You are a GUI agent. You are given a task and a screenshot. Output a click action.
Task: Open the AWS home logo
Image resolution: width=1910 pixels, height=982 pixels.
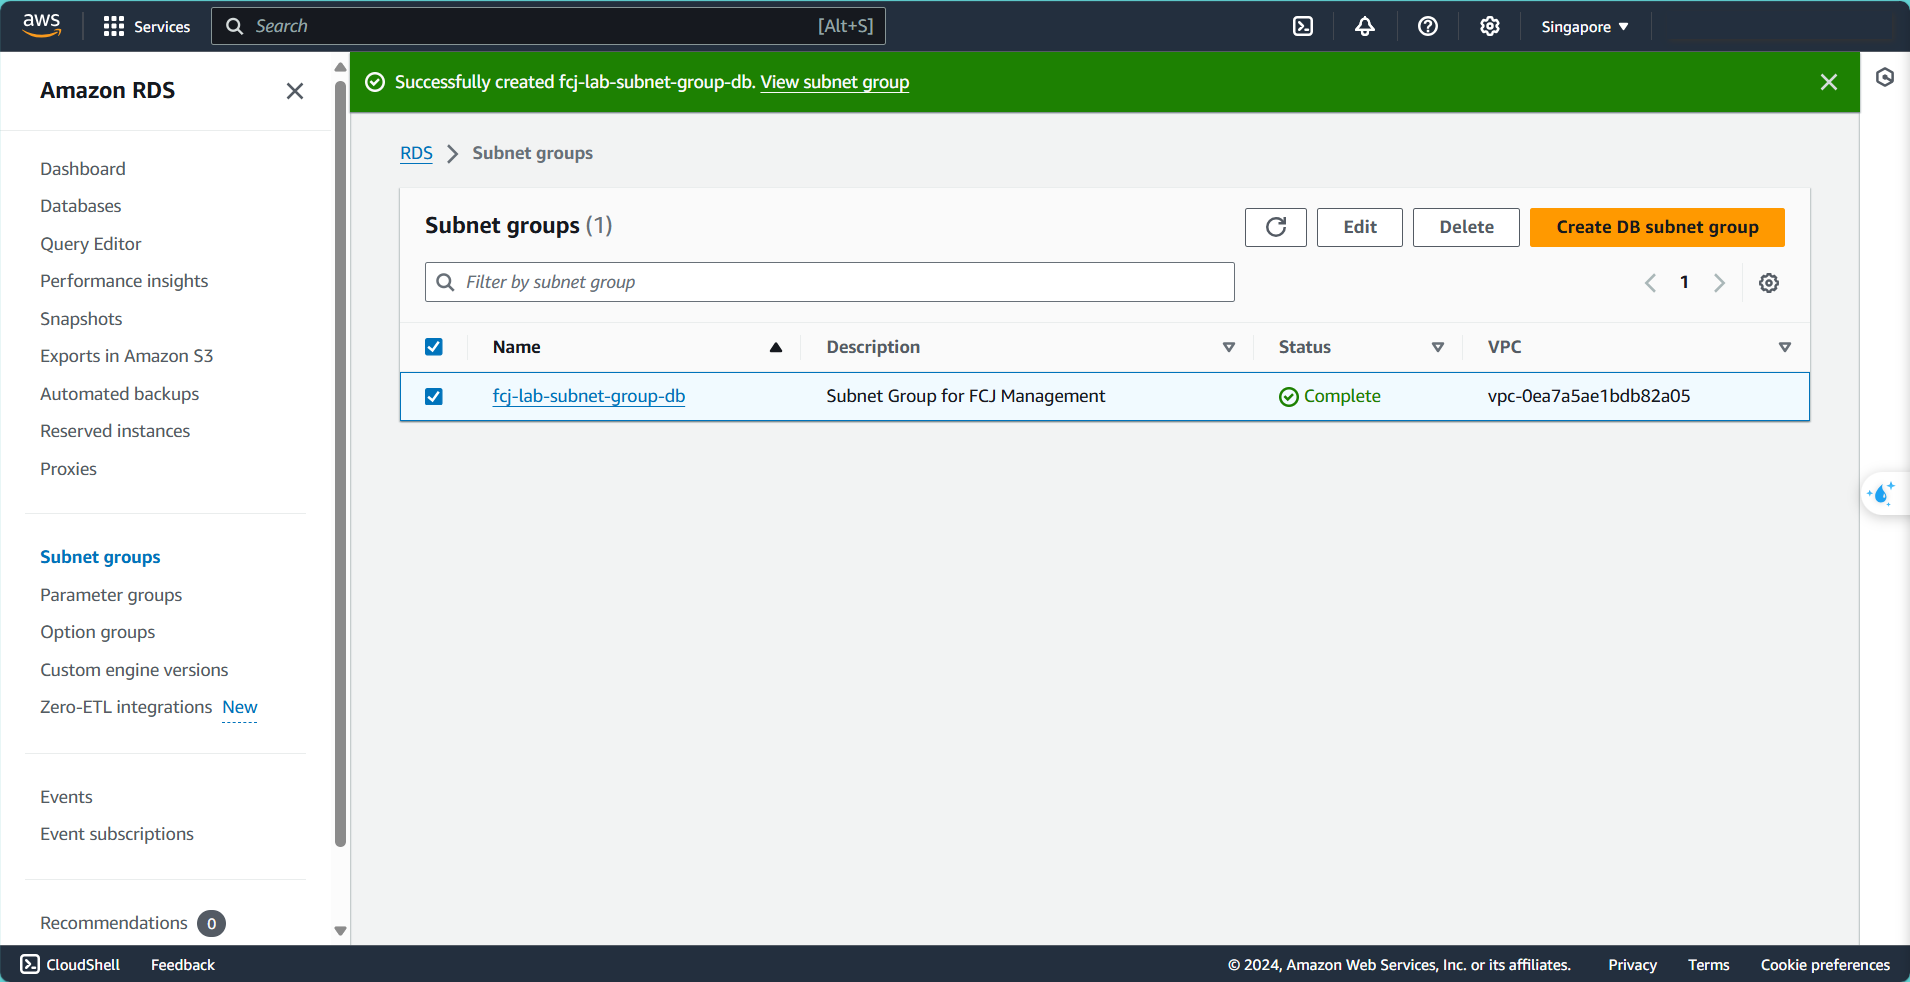[42, 25]
